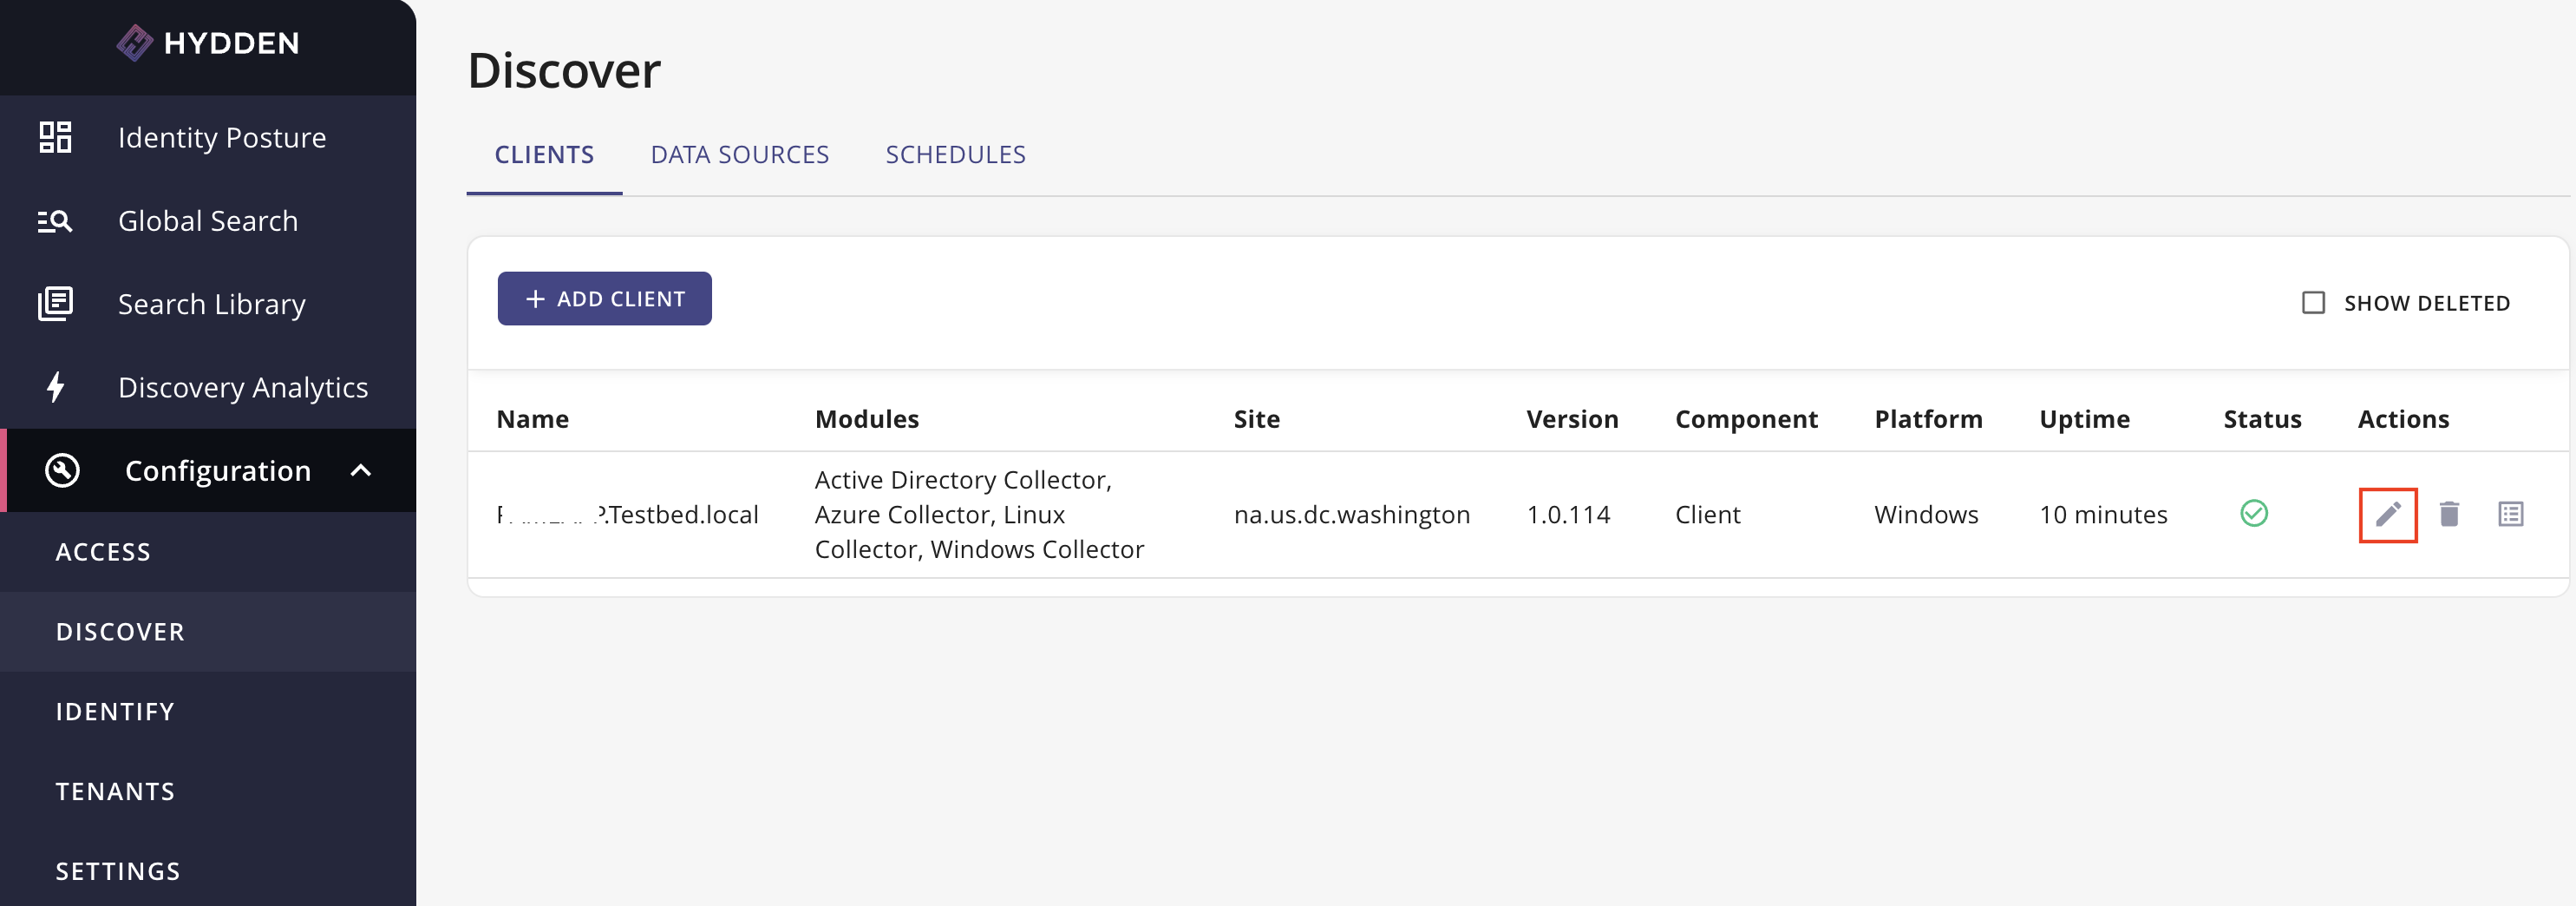Select the Clients tab

pos(544,154)
